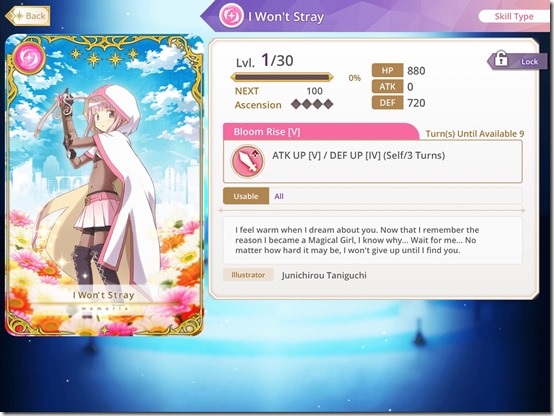
Task: Click the pink skill icon beside the title
Action: tap(231, 16)
